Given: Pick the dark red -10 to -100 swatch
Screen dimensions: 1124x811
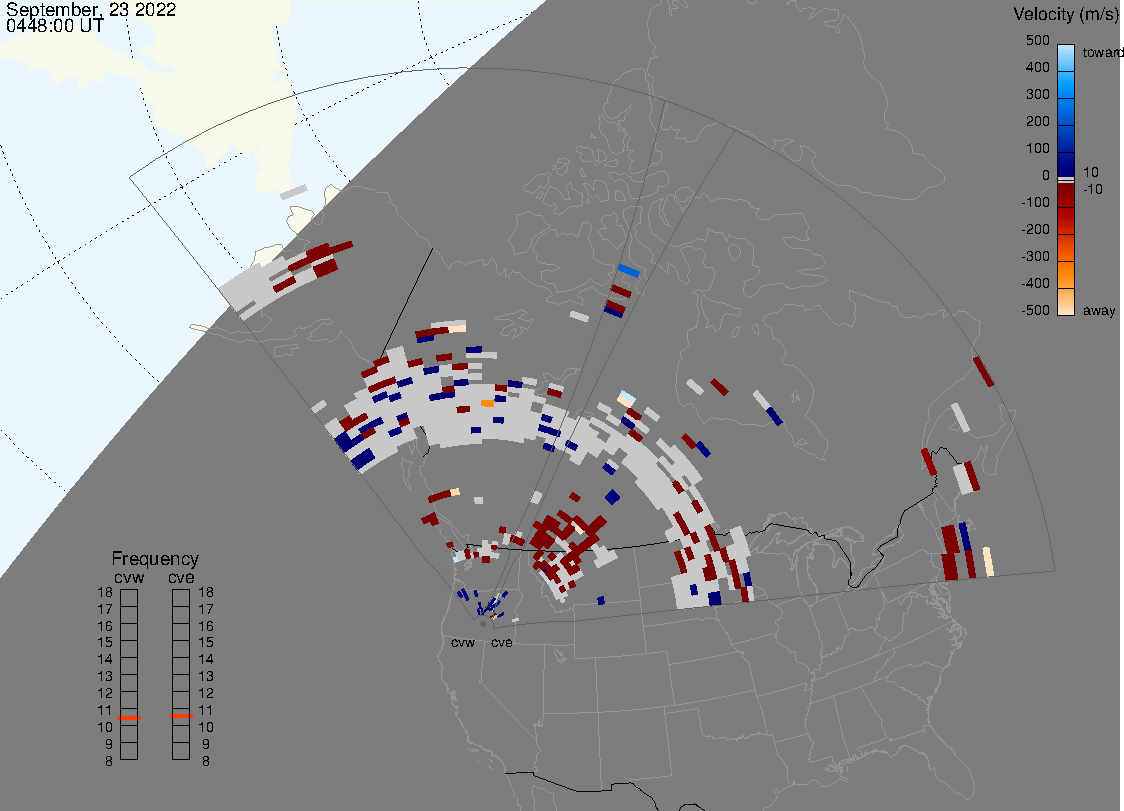Looking at the screenshot, I should click(1066, 194).
